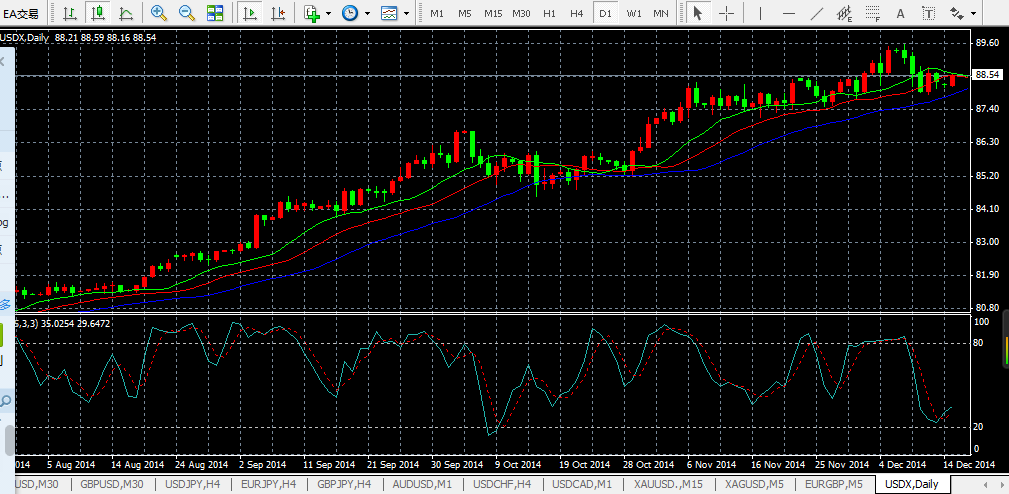Select the W1 weekly timeframe
Image resolution: width=1009 pixels, height=494 pixels.
pyautogui.click(x=633, y=14)
